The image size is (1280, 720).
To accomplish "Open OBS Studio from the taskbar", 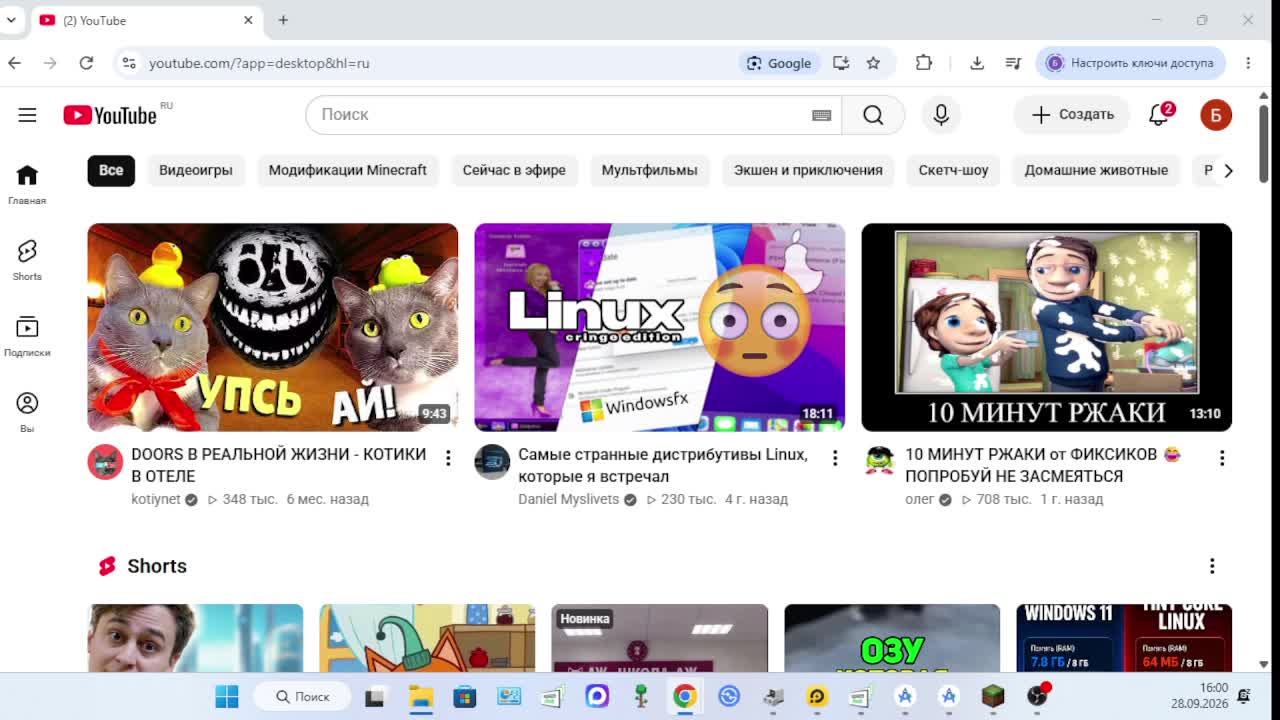I will pyautogui.click(x=1037, y=696).
